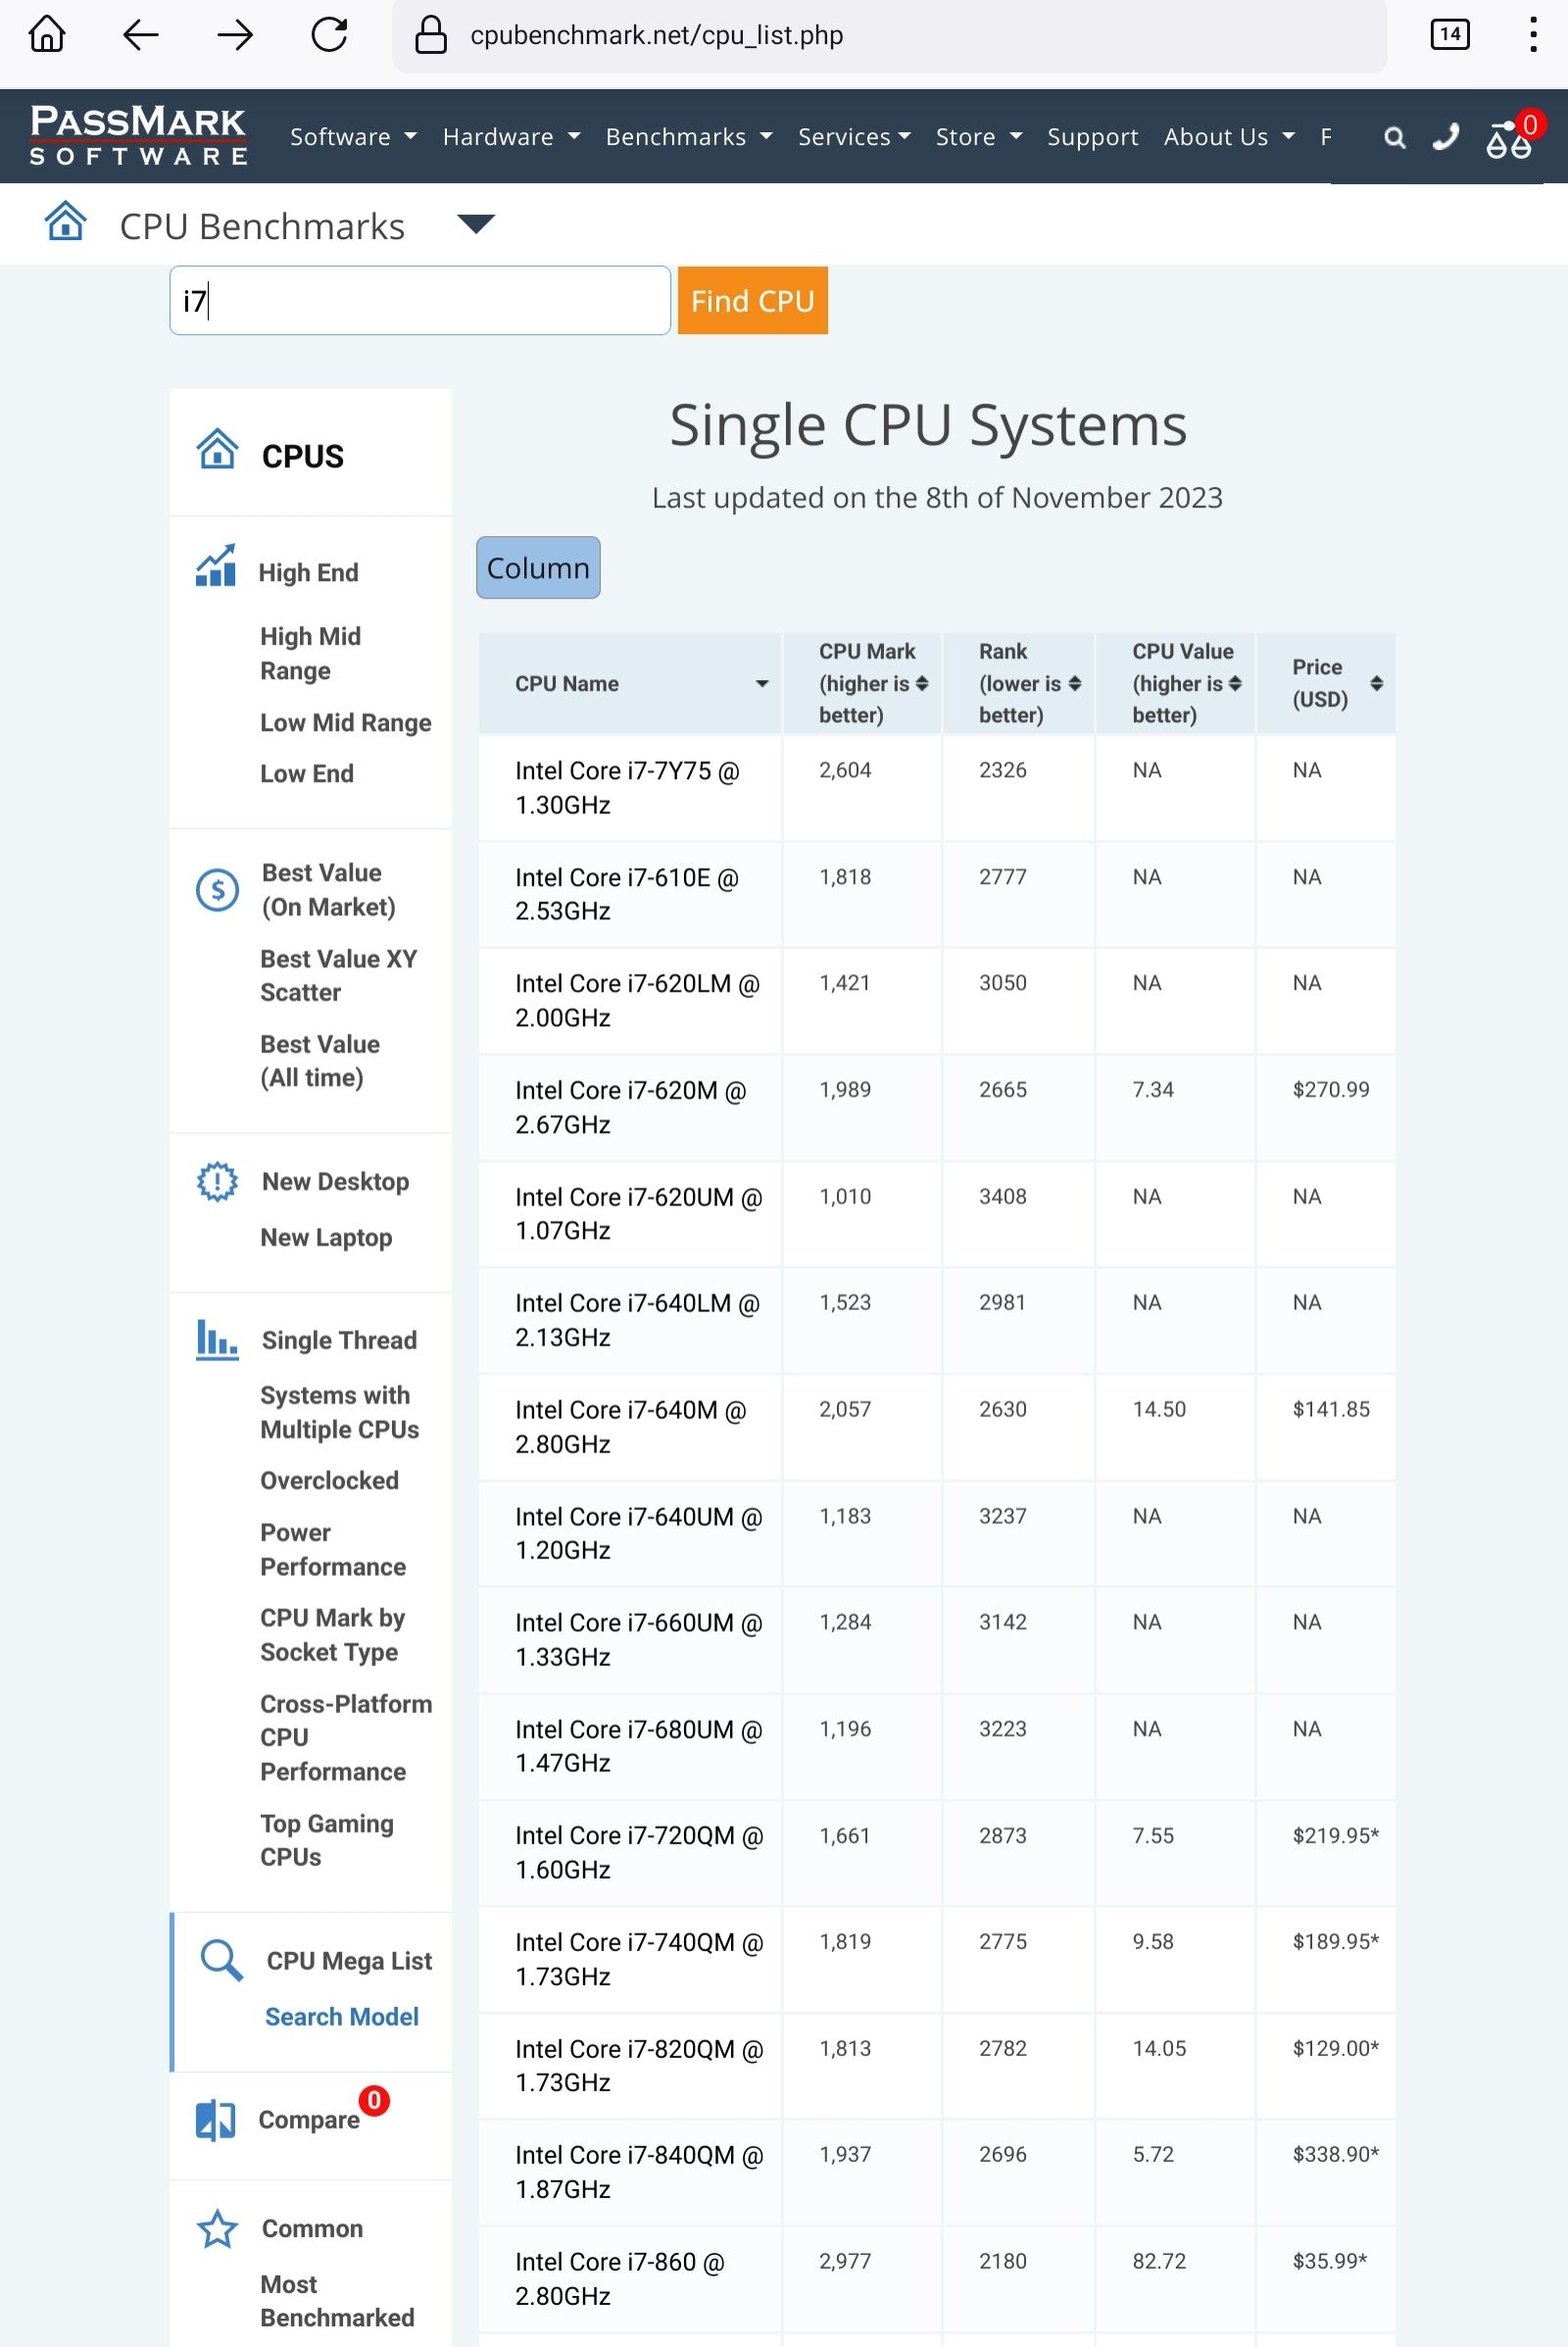Open High Mid Range in sidebar

click(310, 653)
